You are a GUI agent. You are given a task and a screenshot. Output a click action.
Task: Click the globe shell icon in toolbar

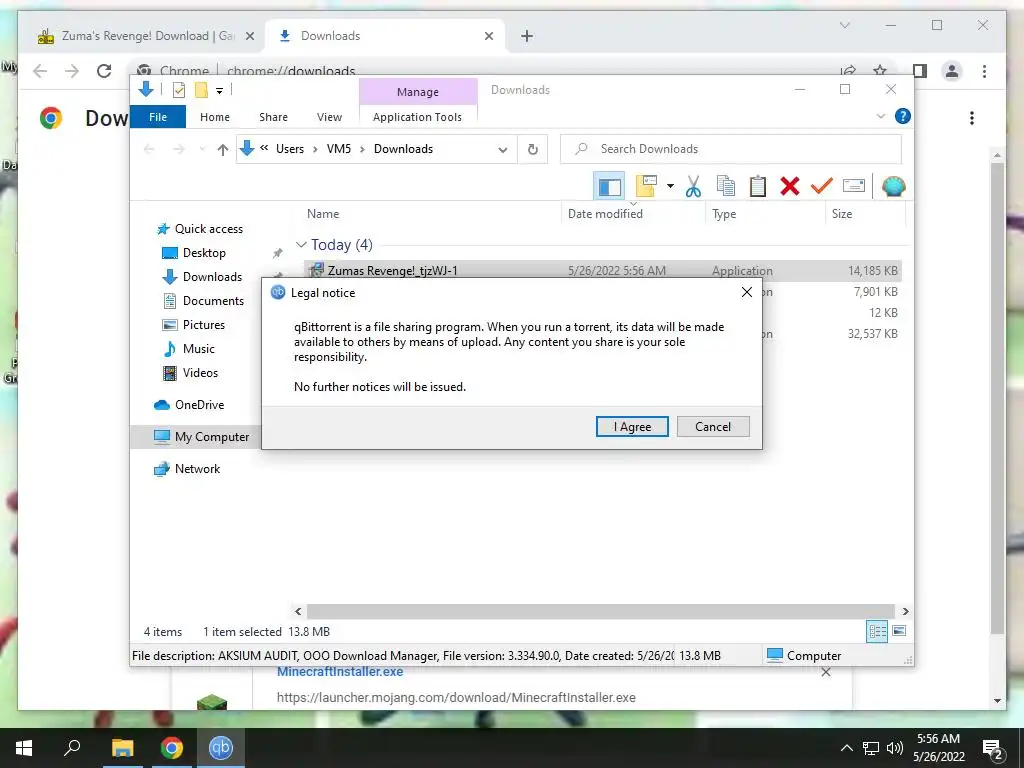tap(893, 186)
